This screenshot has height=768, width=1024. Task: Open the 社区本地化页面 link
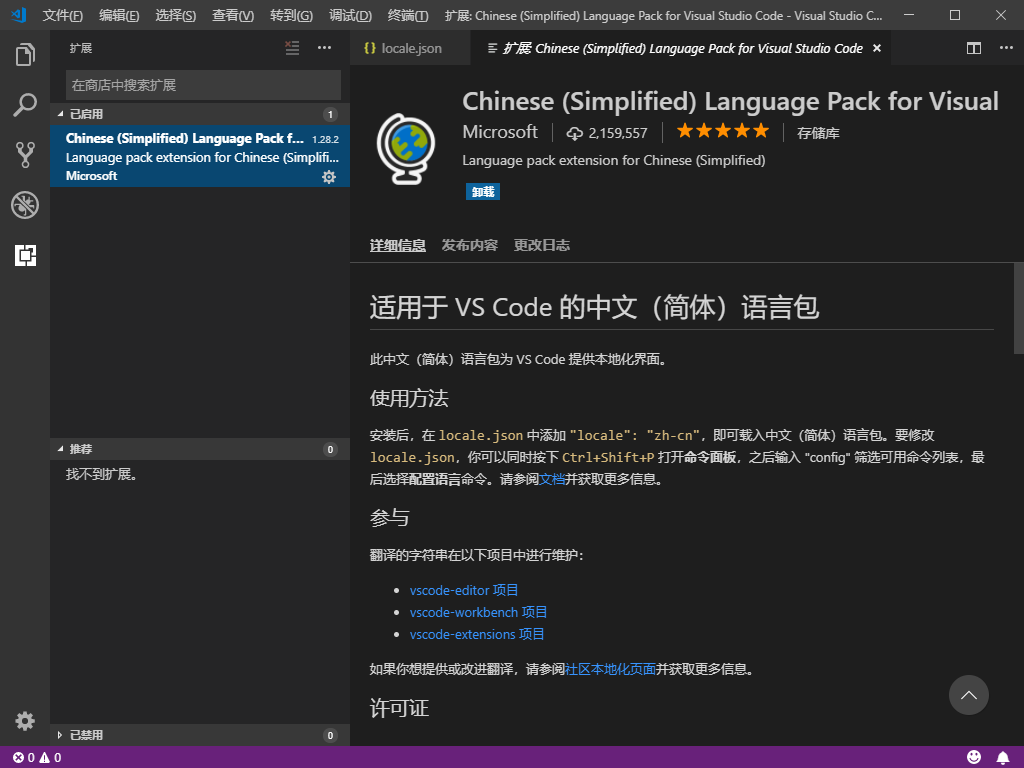610,669
